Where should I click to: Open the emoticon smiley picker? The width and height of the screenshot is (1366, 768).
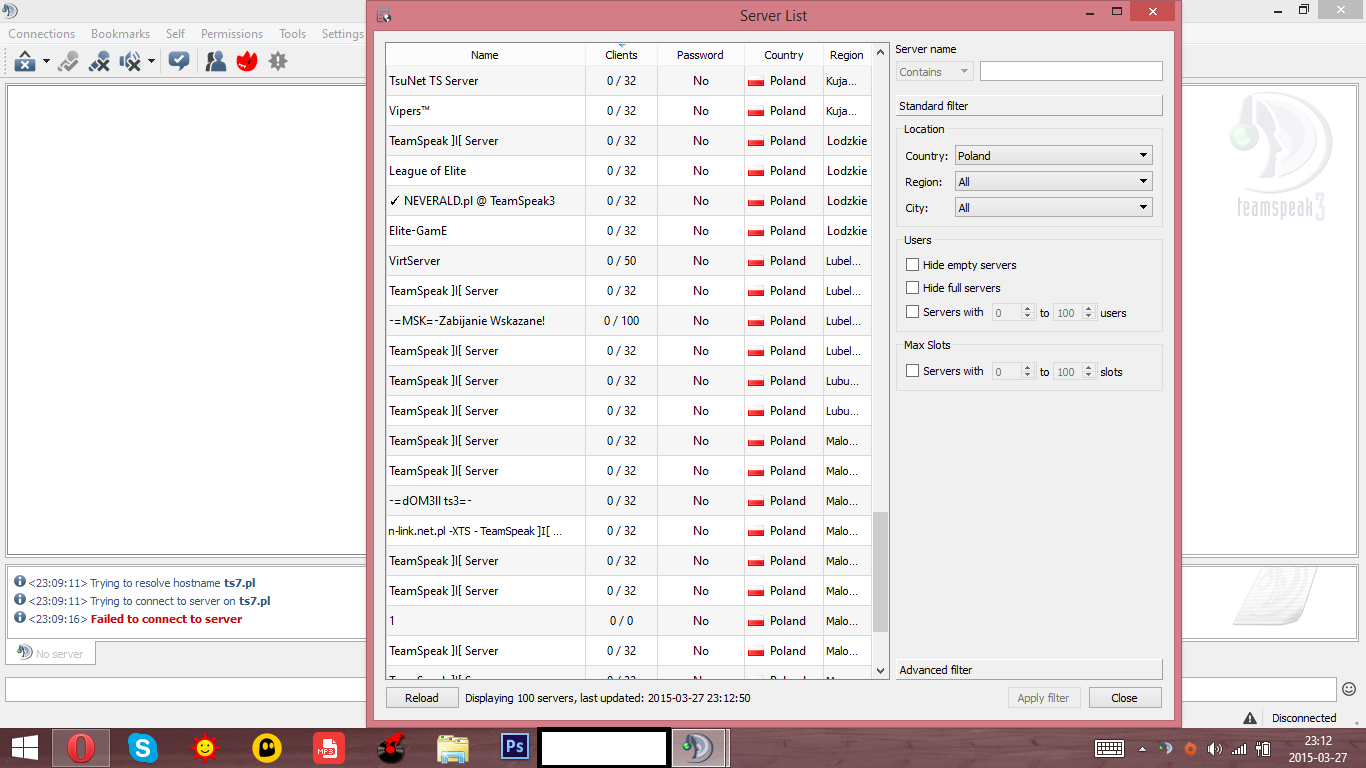click(x=1349, y=689)
